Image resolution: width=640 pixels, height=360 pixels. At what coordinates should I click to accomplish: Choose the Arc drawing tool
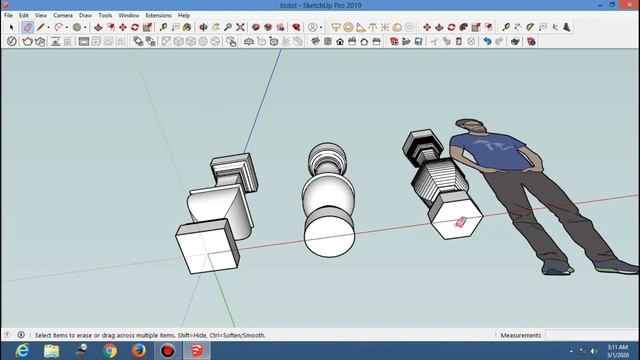[58, 27]
